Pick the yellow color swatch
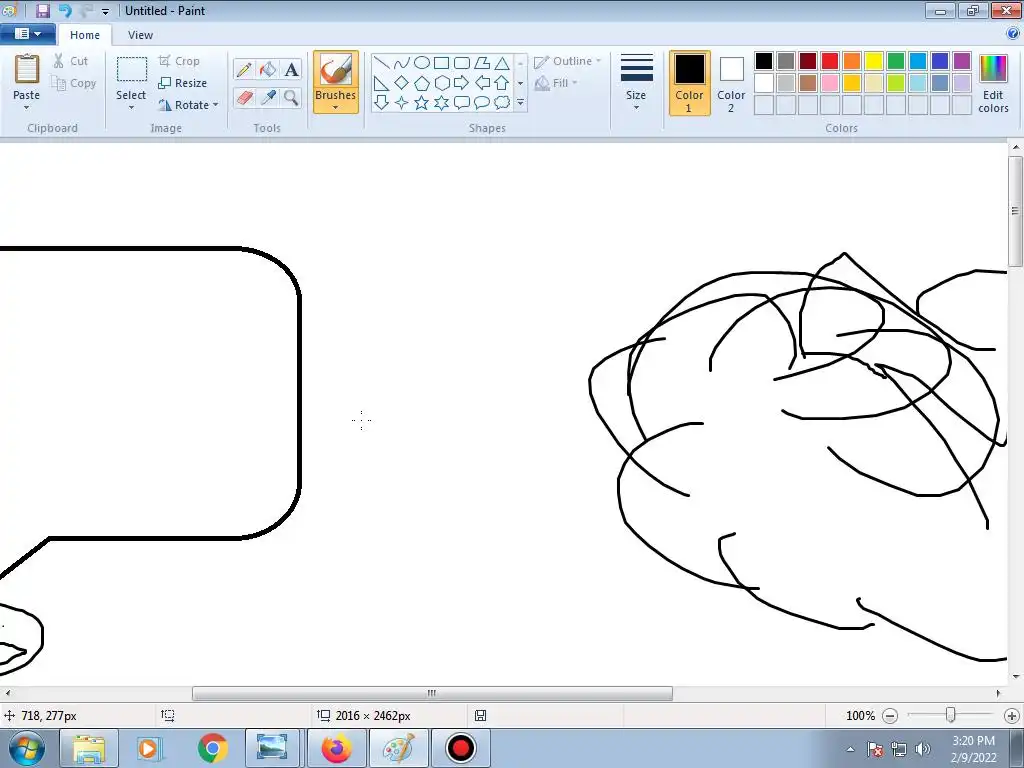 tap(874, 61)
